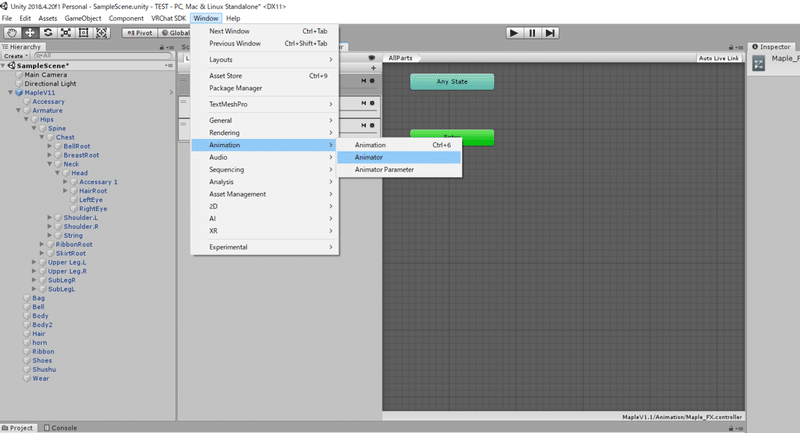The image size is (800, 433).
Task: Click the Pause button
Action: tap(532, 33)
